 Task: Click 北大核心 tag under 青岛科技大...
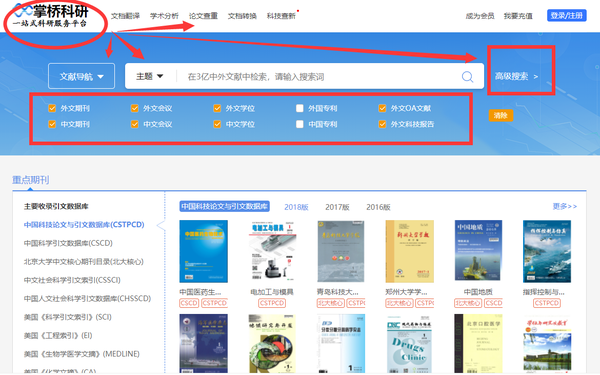pos(331,303)
